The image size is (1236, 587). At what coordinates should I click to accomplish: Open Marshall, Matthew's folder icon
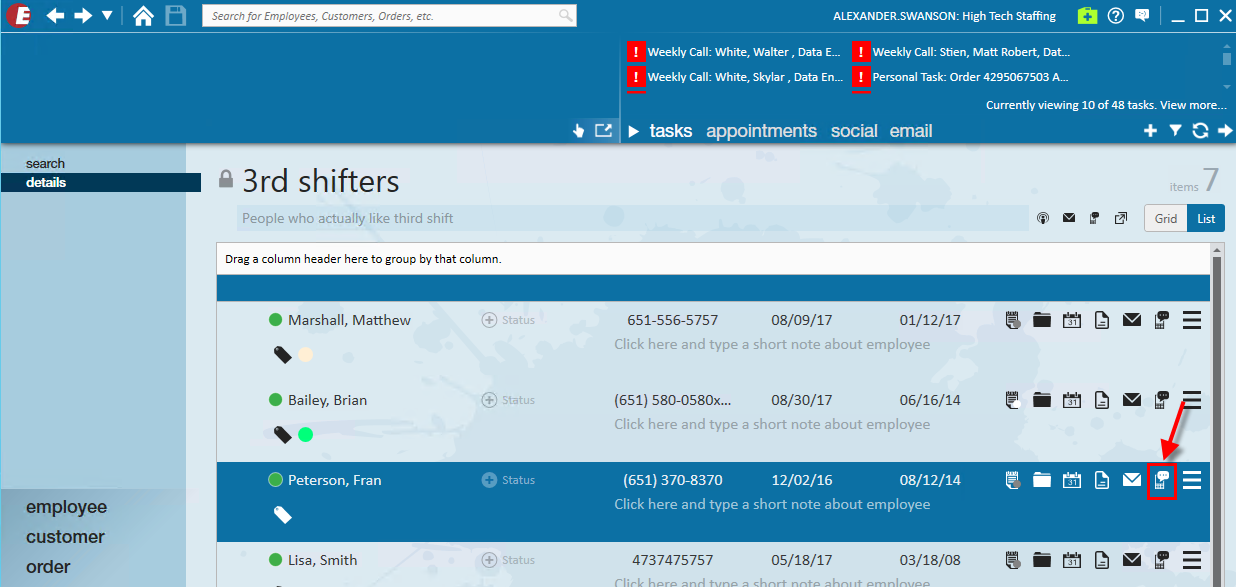pyautogui.click(x=1042, y=320)
